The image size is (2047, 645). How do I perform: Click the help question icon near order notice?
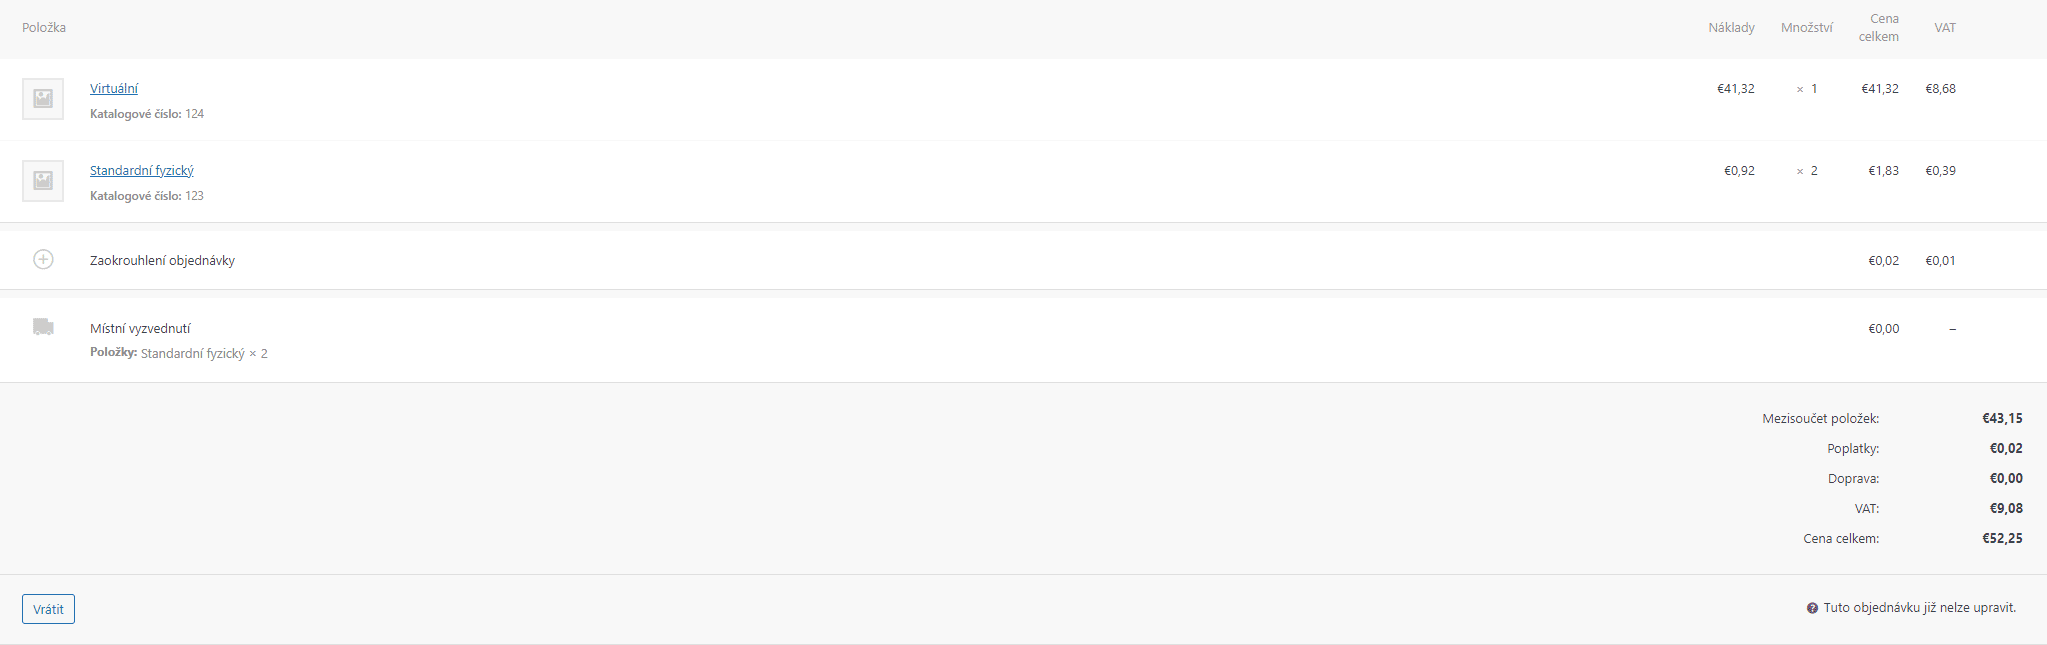pos(1812,608)
